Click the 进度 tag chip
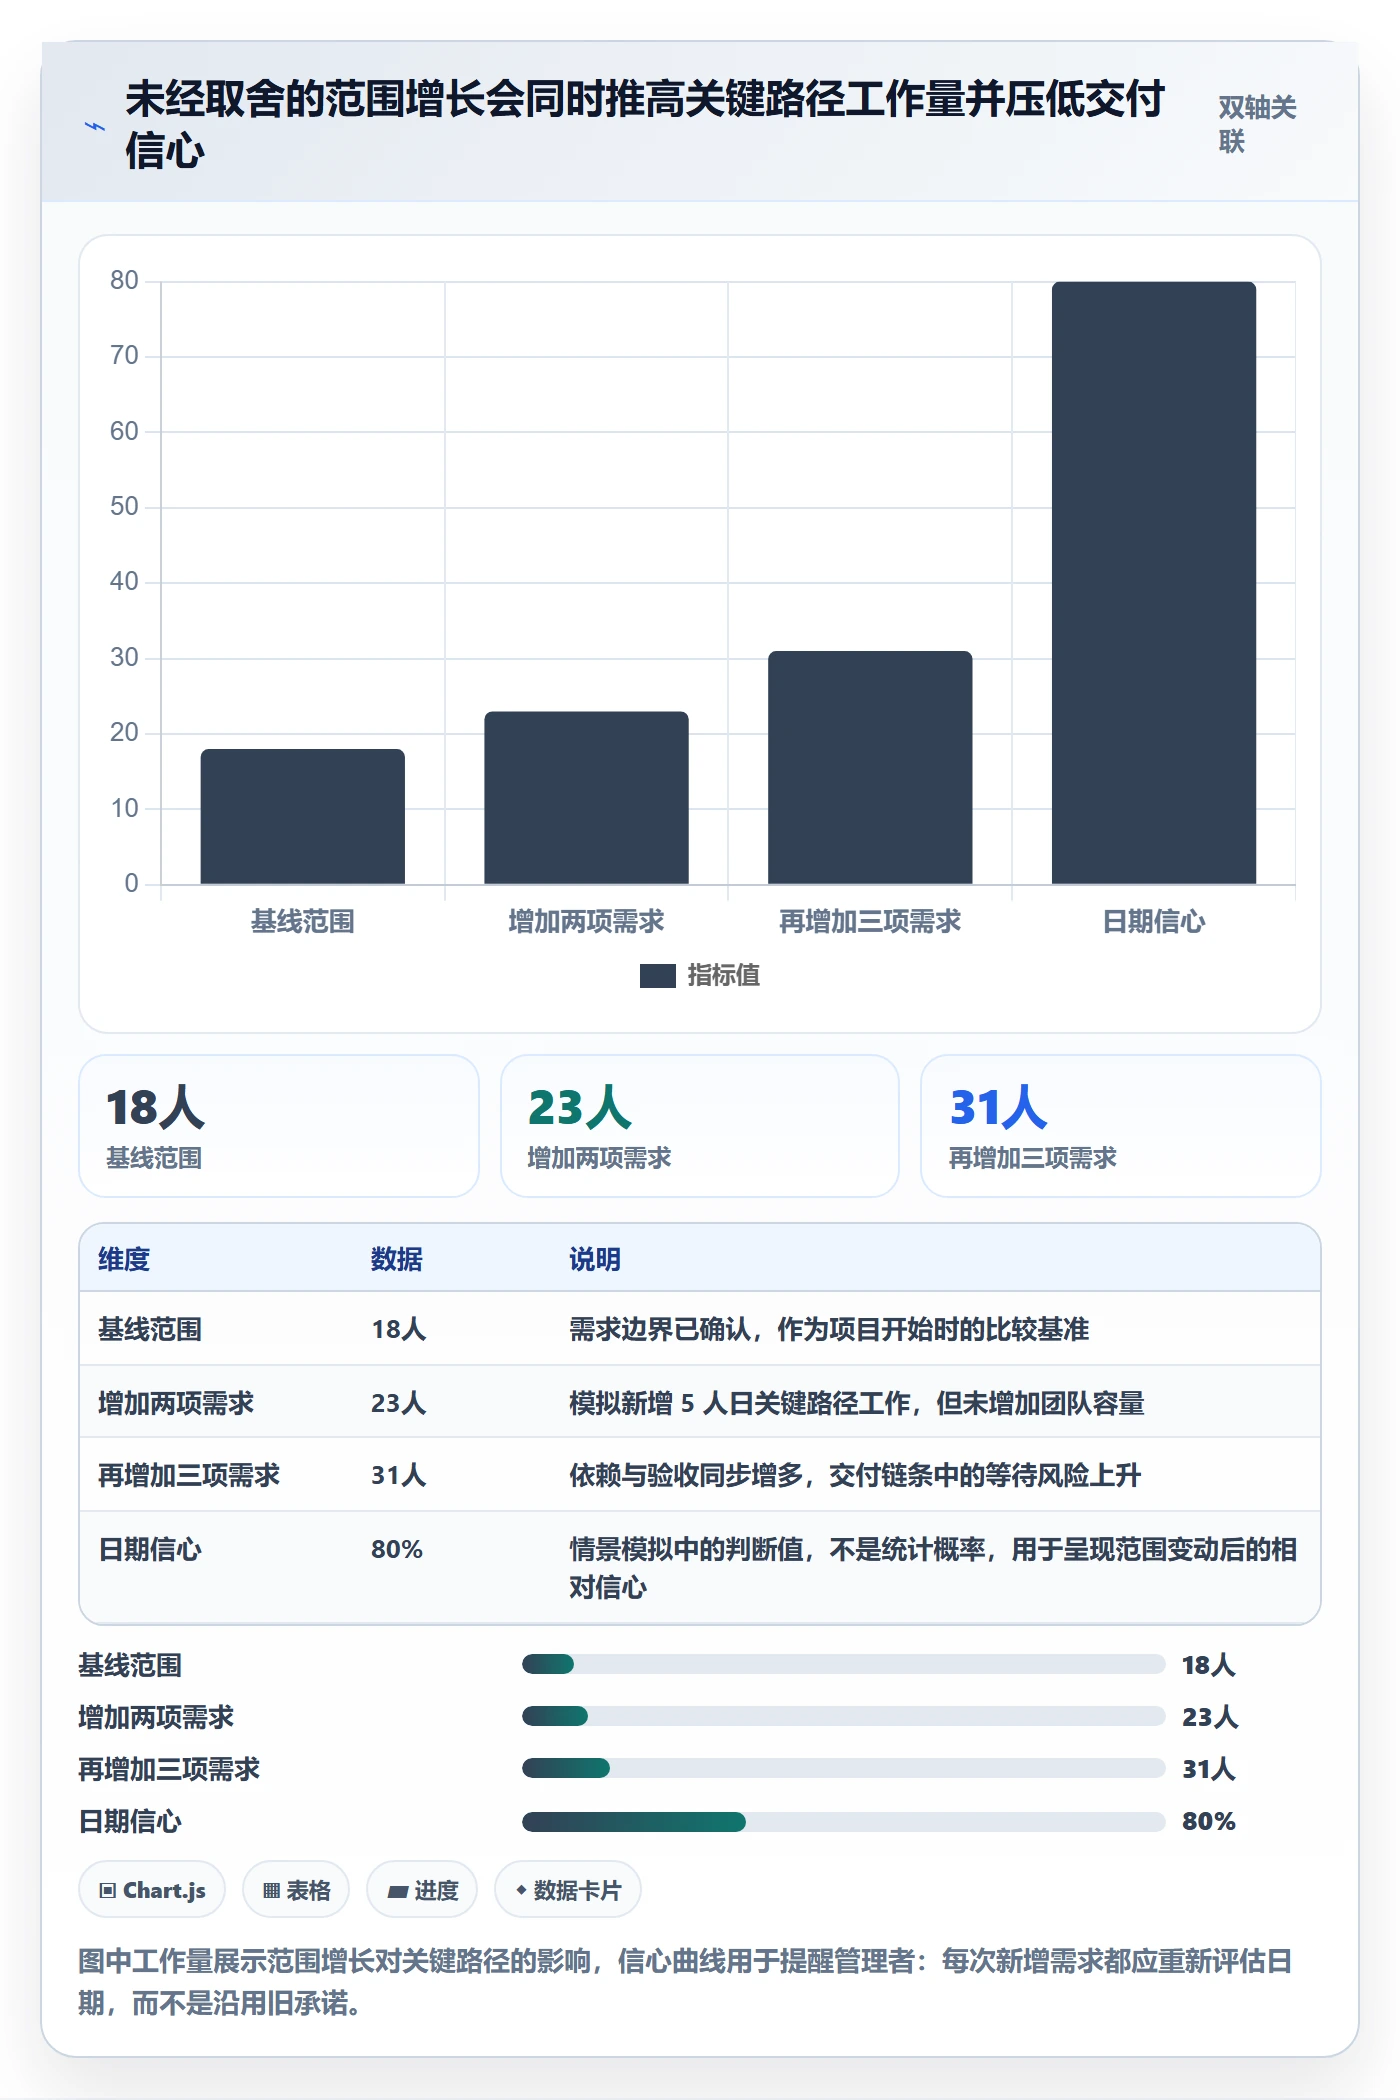 pyautogui.click(x=422, y=1890)
